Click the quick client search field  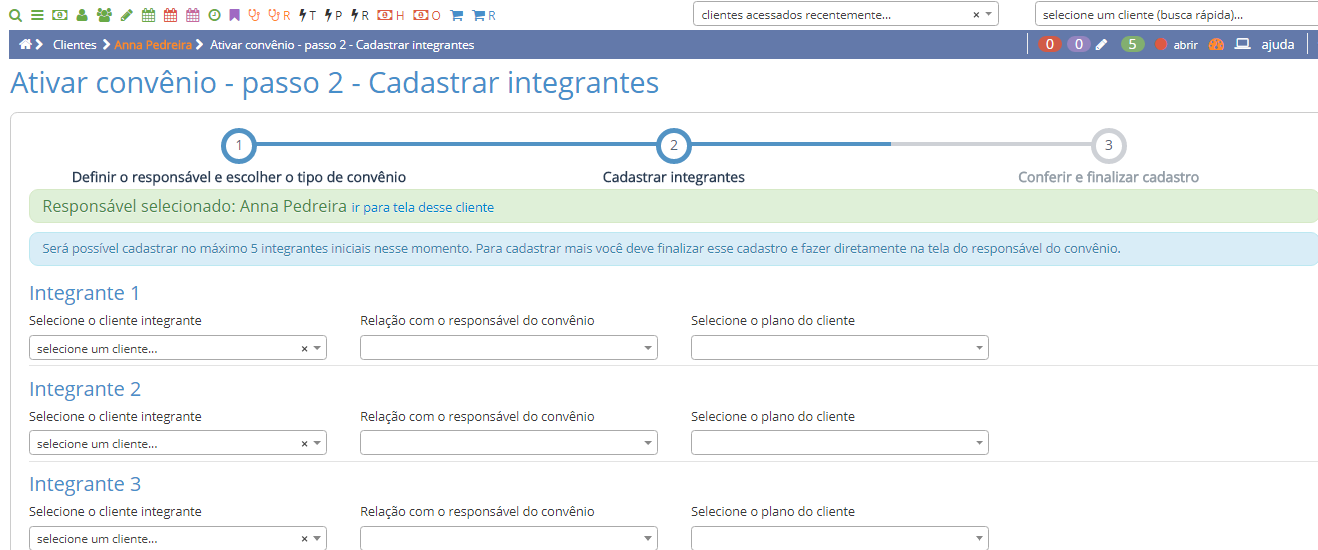tap(1176, 15)
